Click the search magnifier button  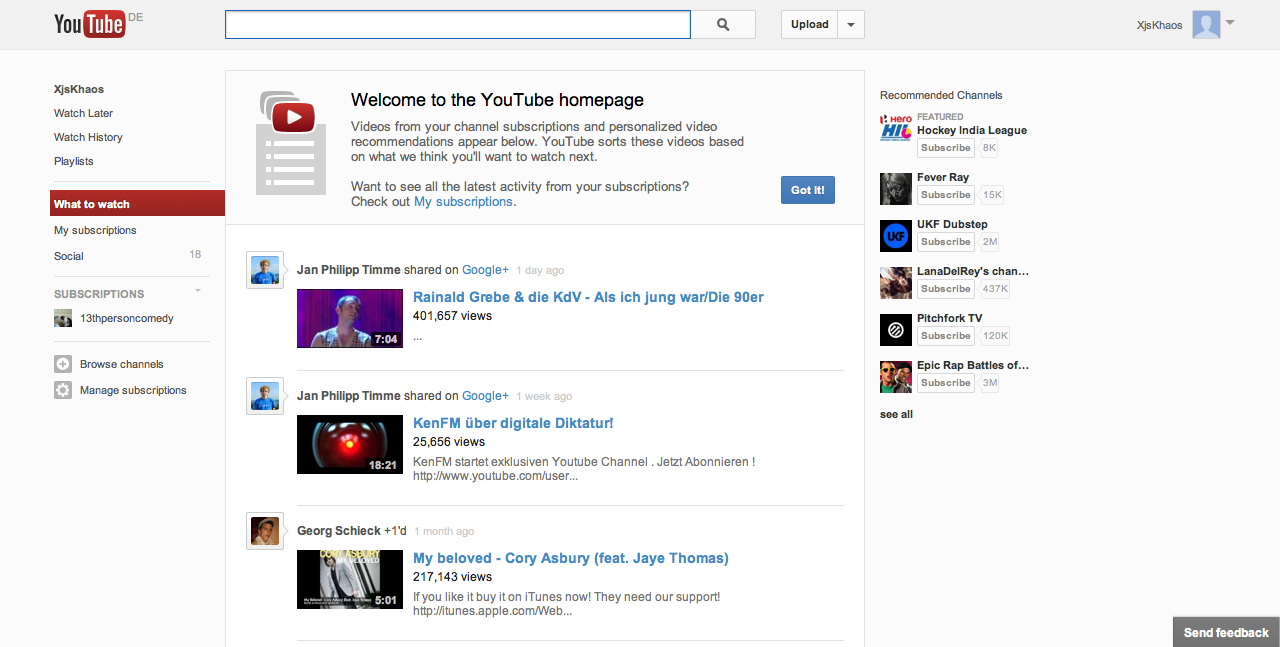click(723, 25)
